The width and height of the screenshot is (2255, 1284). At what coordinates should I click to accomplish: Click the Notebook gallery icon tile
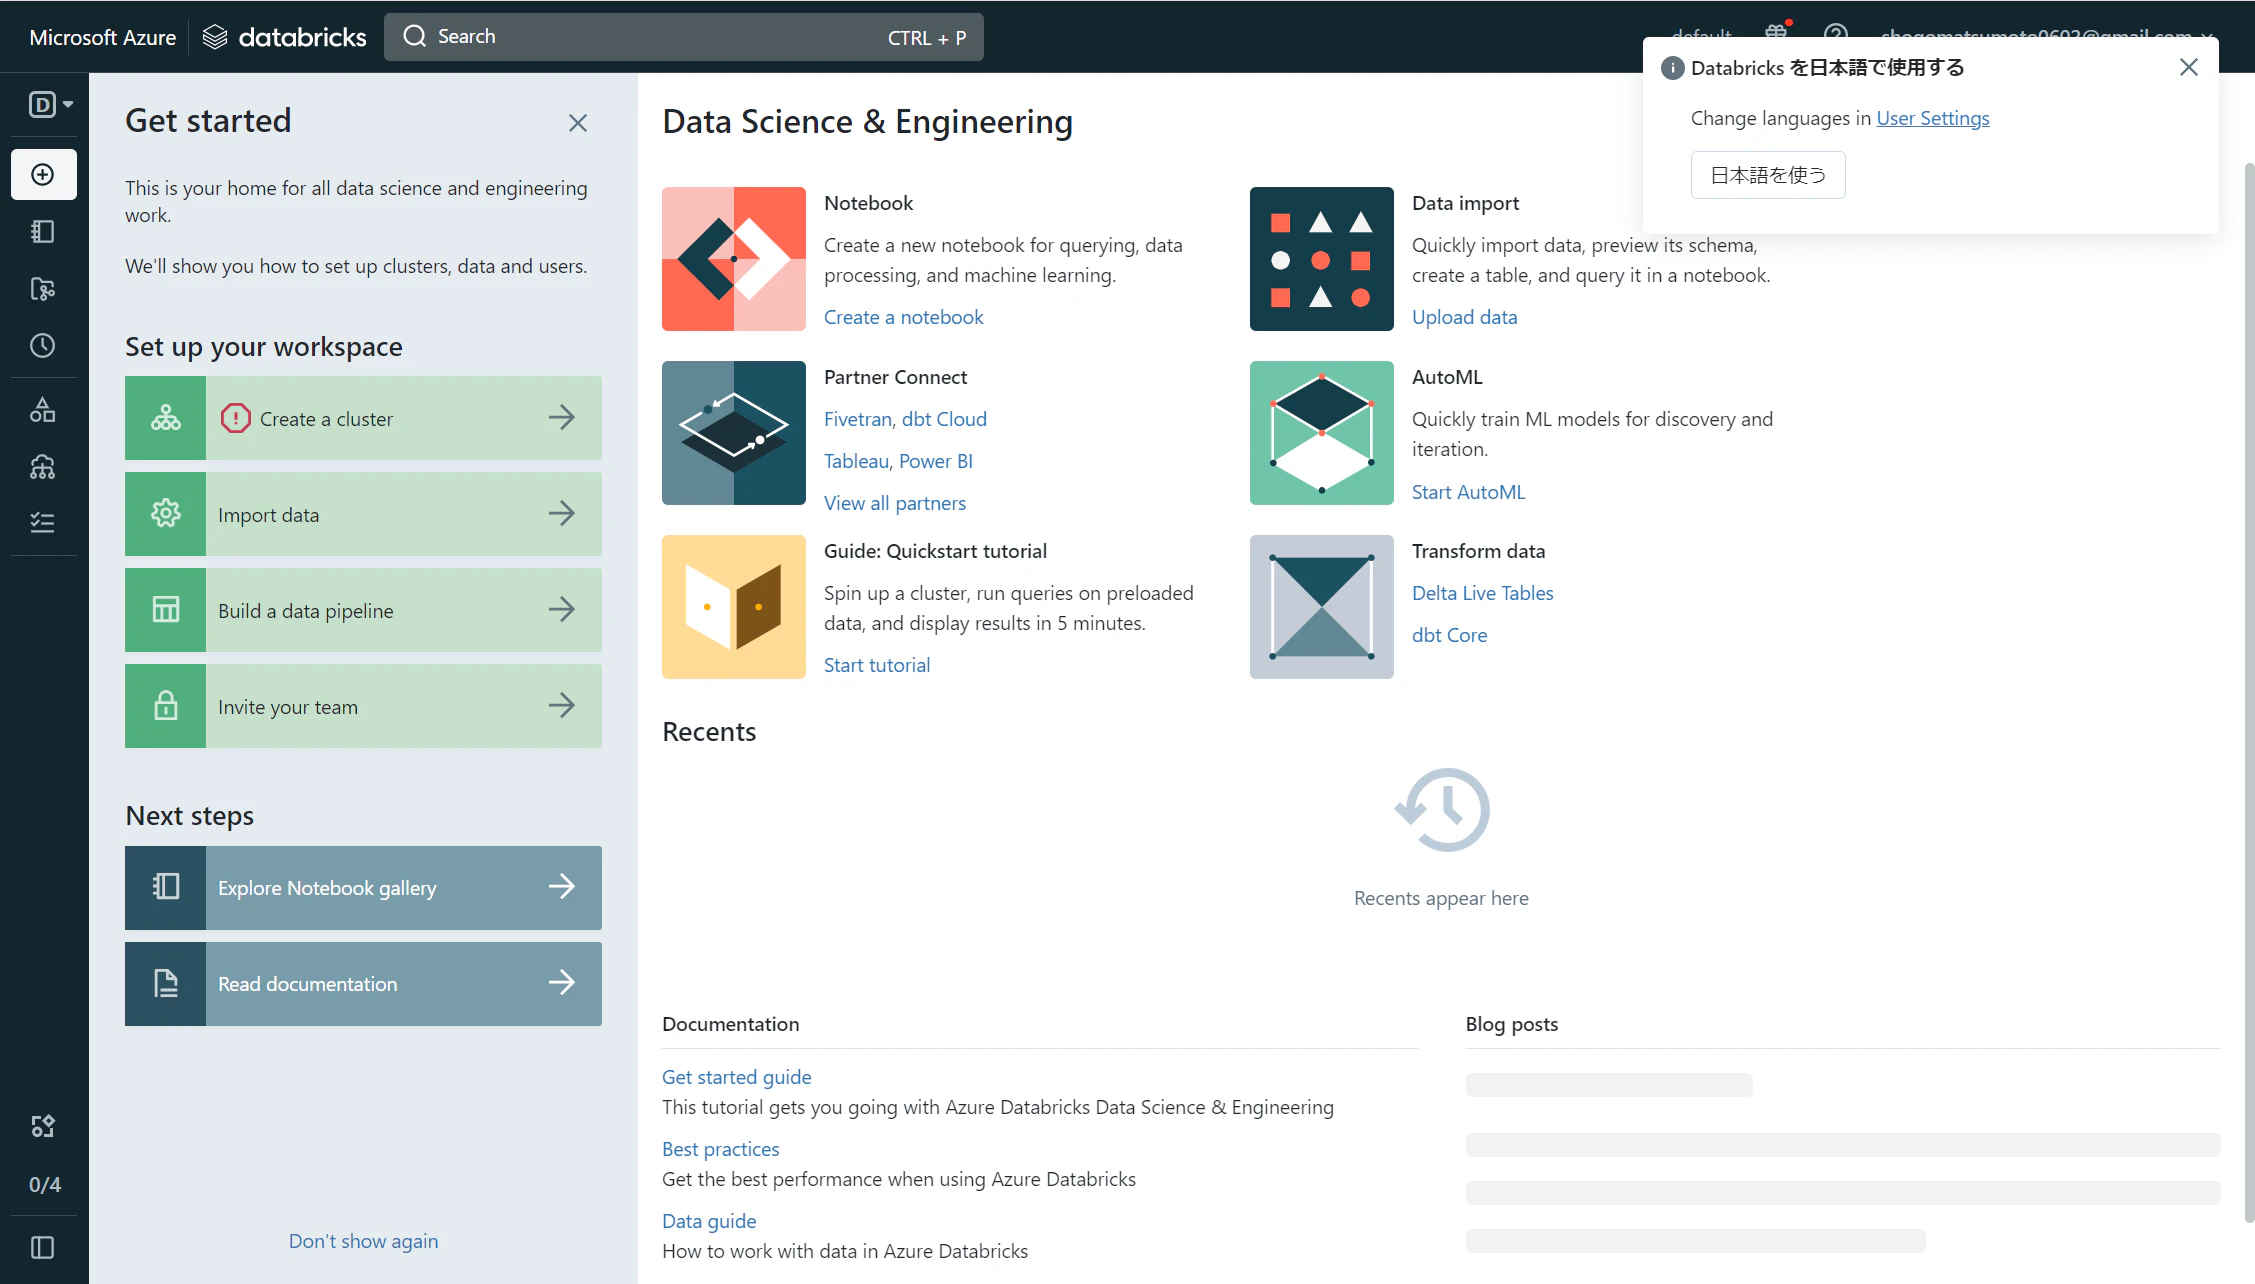[166, 888]
